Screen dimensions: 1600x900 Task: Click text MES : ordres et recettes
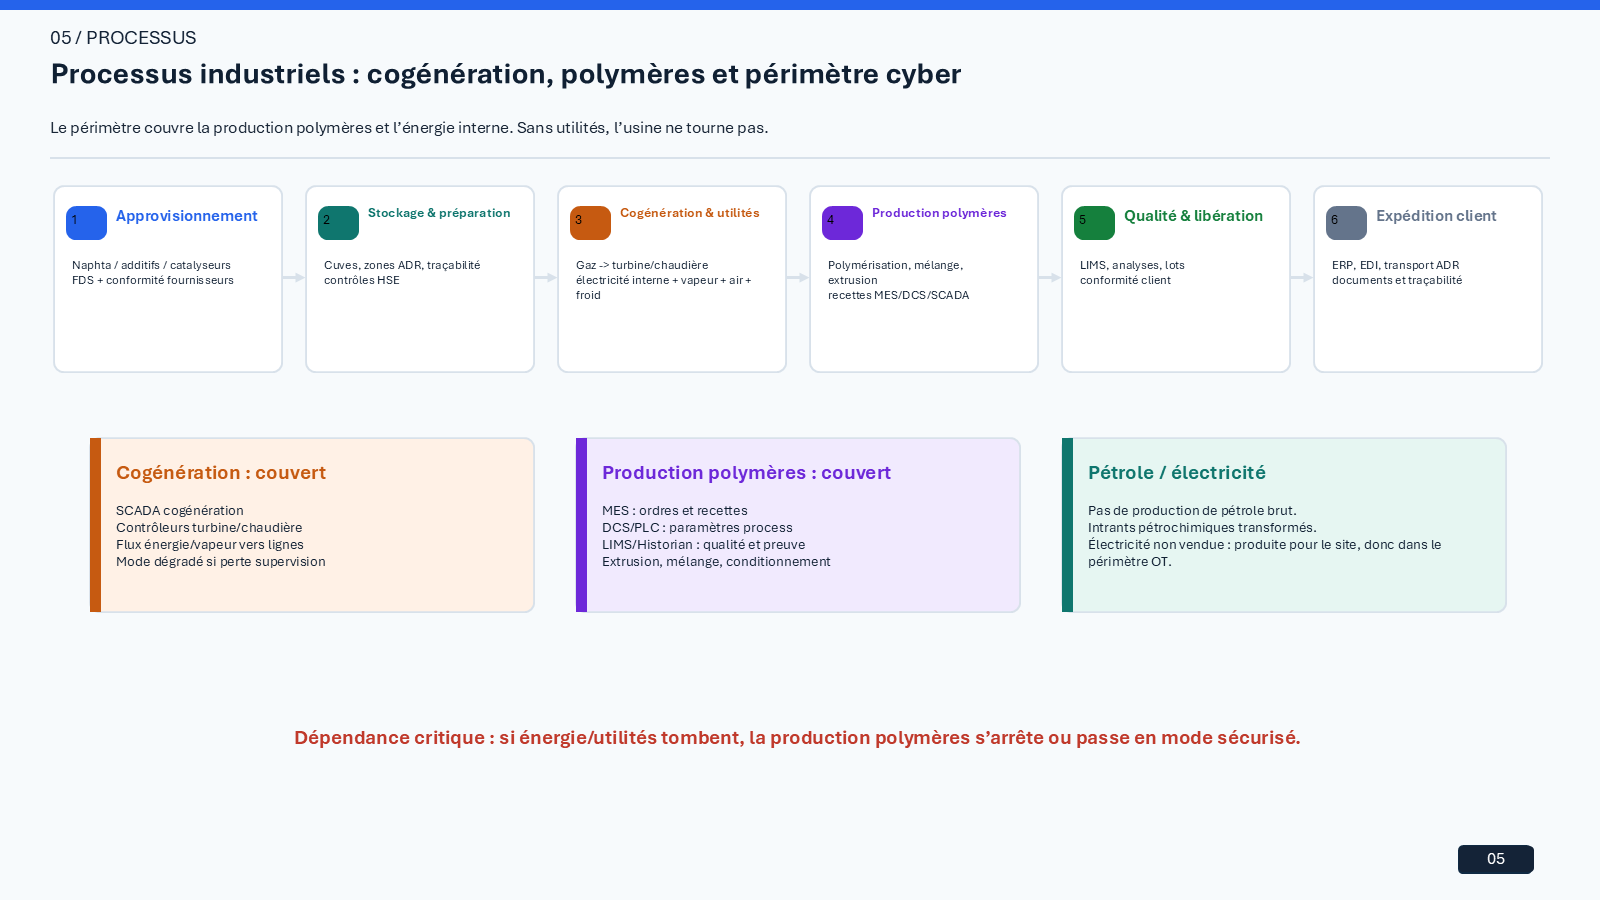click(675, 510)
